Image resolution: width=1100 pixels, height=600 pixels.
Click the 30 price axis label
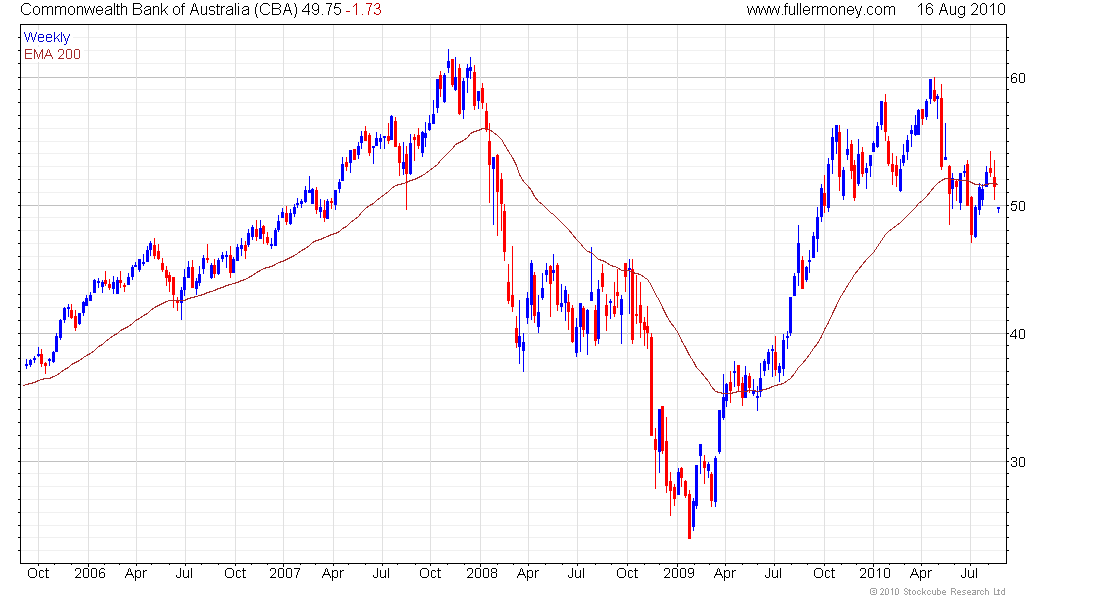tap(1017, 462)
